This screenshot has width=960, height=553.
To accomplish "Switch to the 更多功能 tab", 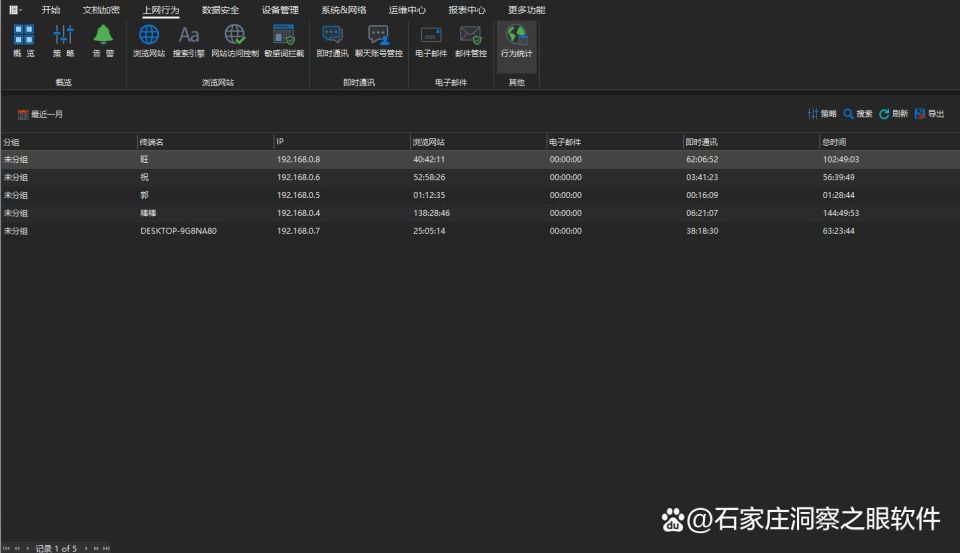I will (x=527, y=10).
